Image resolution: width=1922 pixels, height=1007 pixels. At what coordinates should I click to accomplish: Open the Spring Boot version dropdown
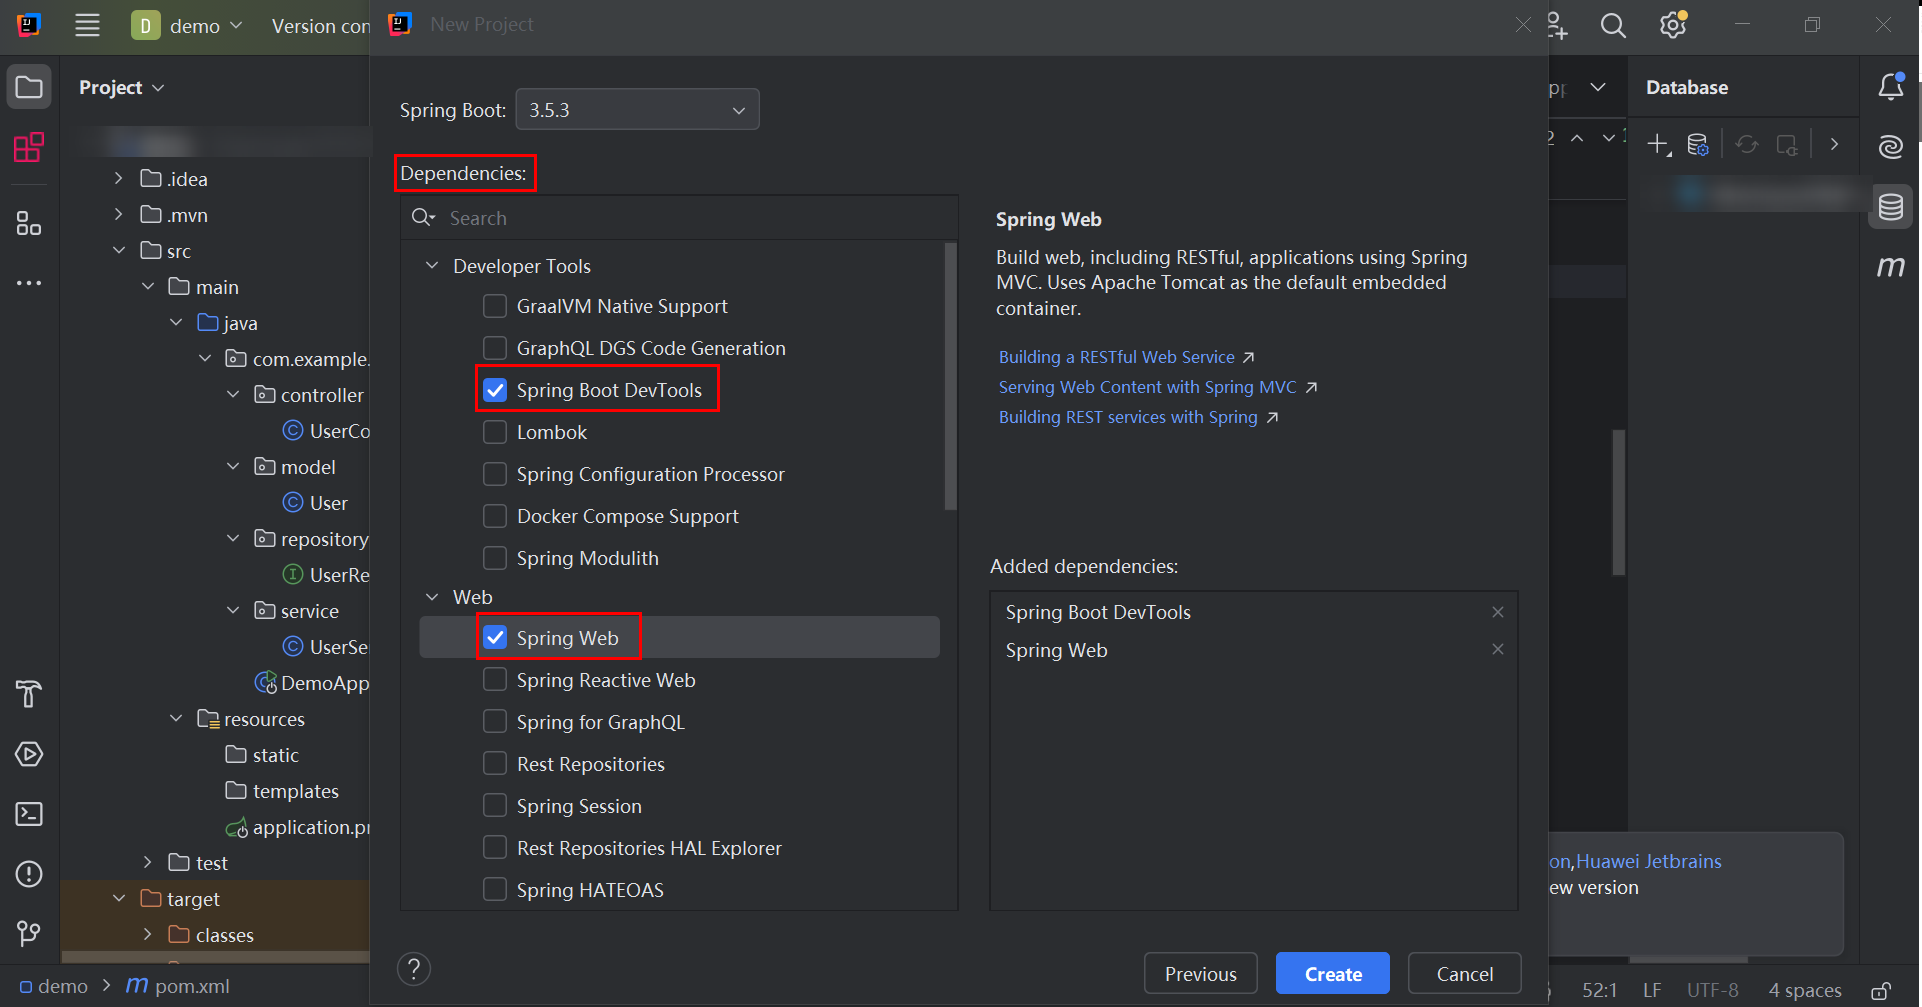(637, 110)
